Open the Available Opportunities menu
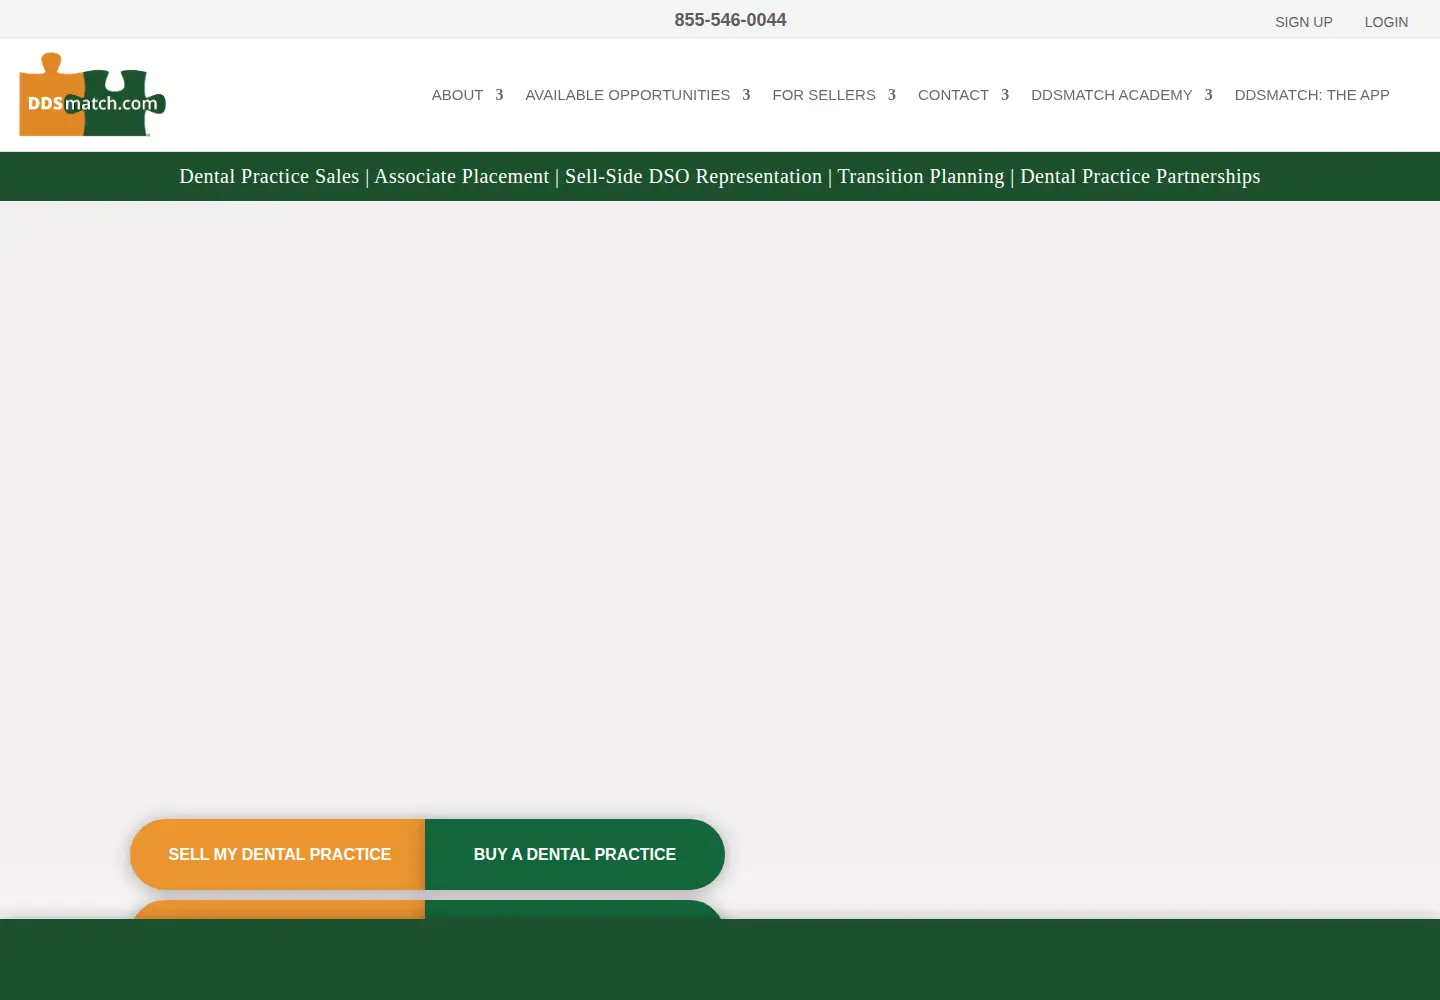 [628, 95]
